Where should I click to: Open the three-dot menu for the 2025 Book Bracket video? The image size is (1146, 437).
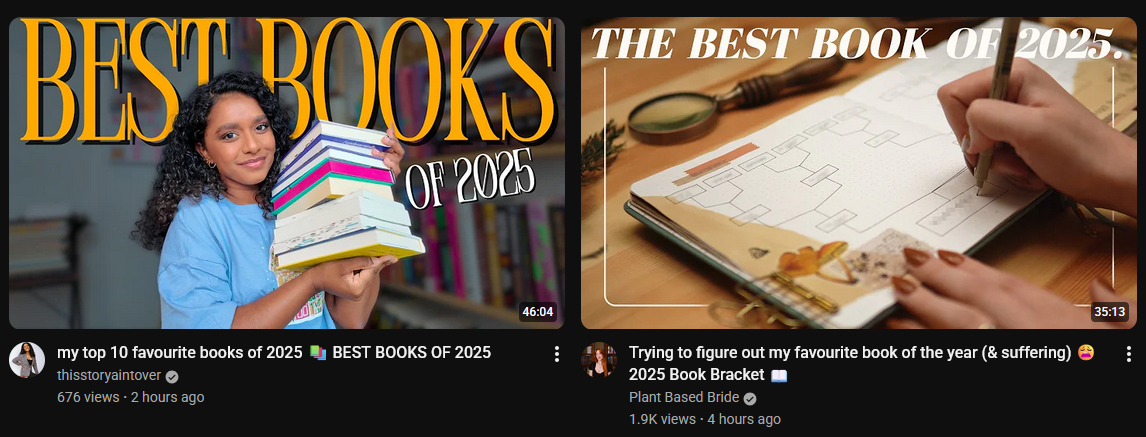(1128, 354)
